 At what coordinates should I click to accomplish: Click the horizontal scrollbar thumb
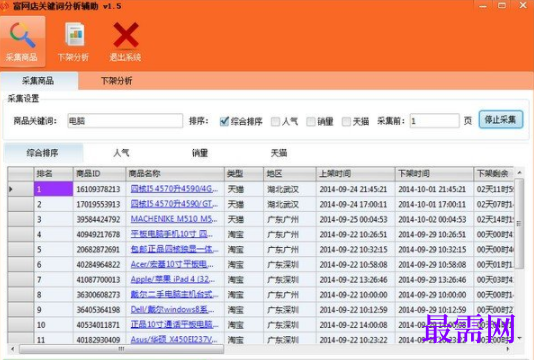click(x=122, y=349)
